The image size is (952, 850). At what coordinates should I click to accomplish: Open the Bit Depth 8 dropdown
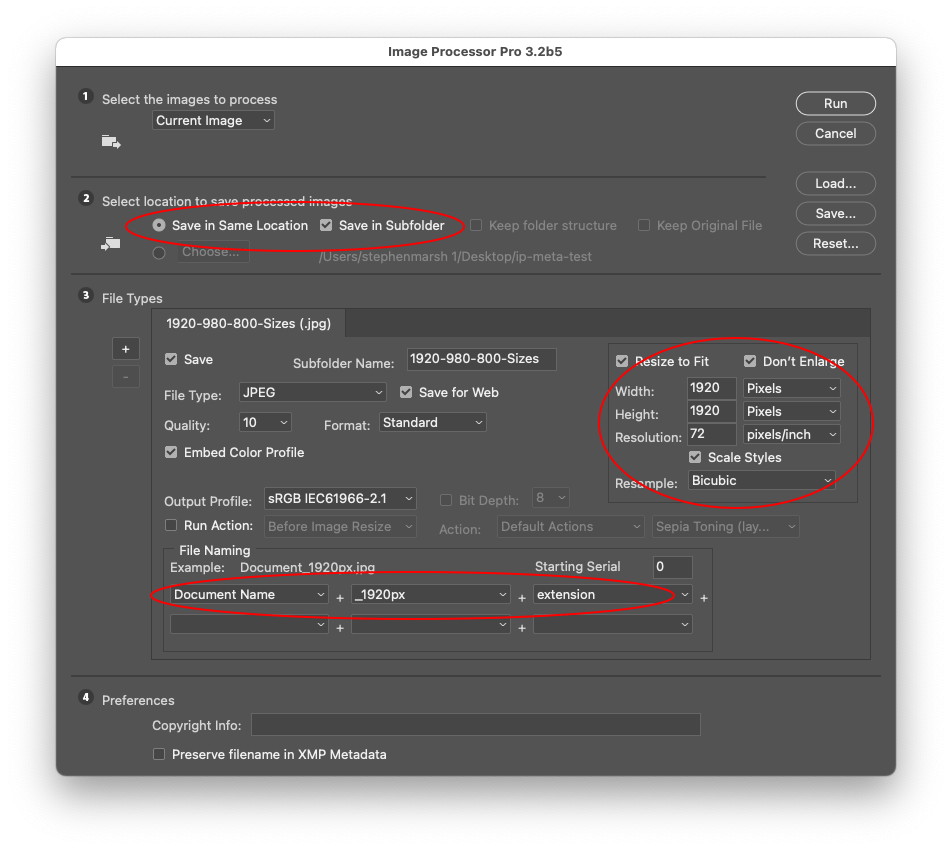point(551,498)
